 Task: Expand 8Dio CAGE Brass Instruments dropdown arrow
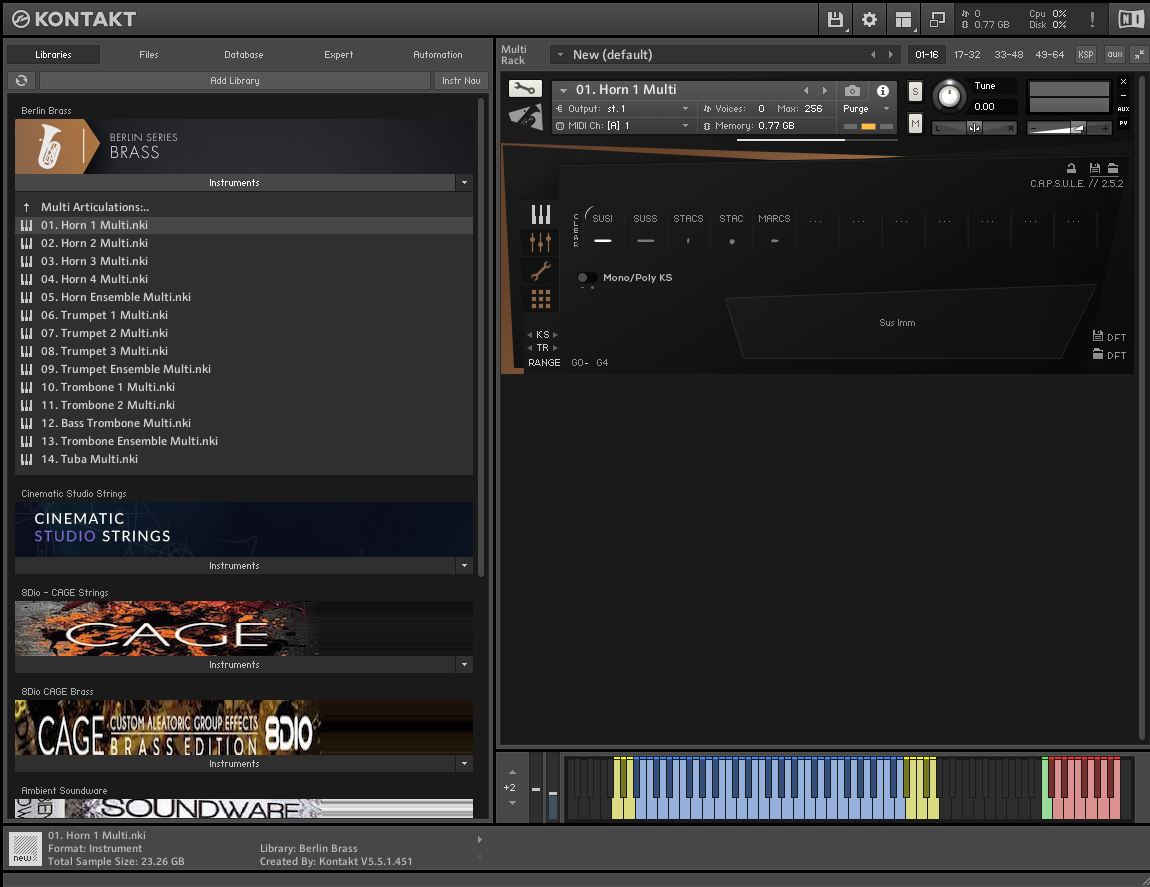tap(464, 764)
